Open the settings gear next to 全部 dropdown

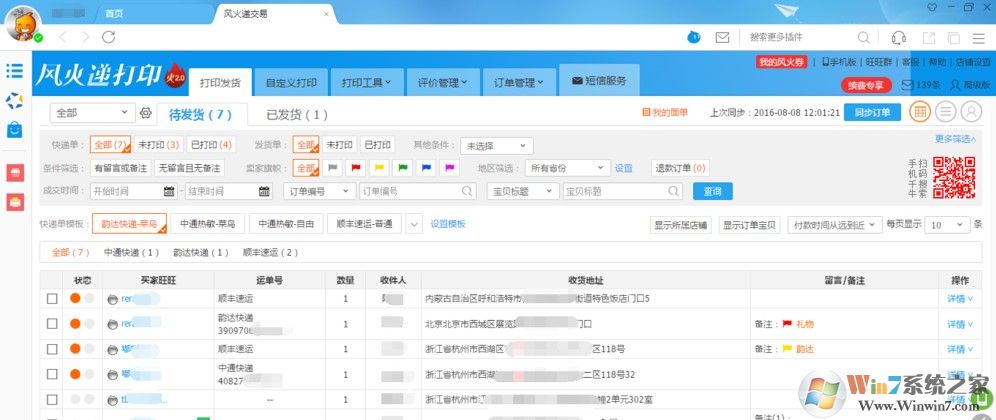pos(145,113)
